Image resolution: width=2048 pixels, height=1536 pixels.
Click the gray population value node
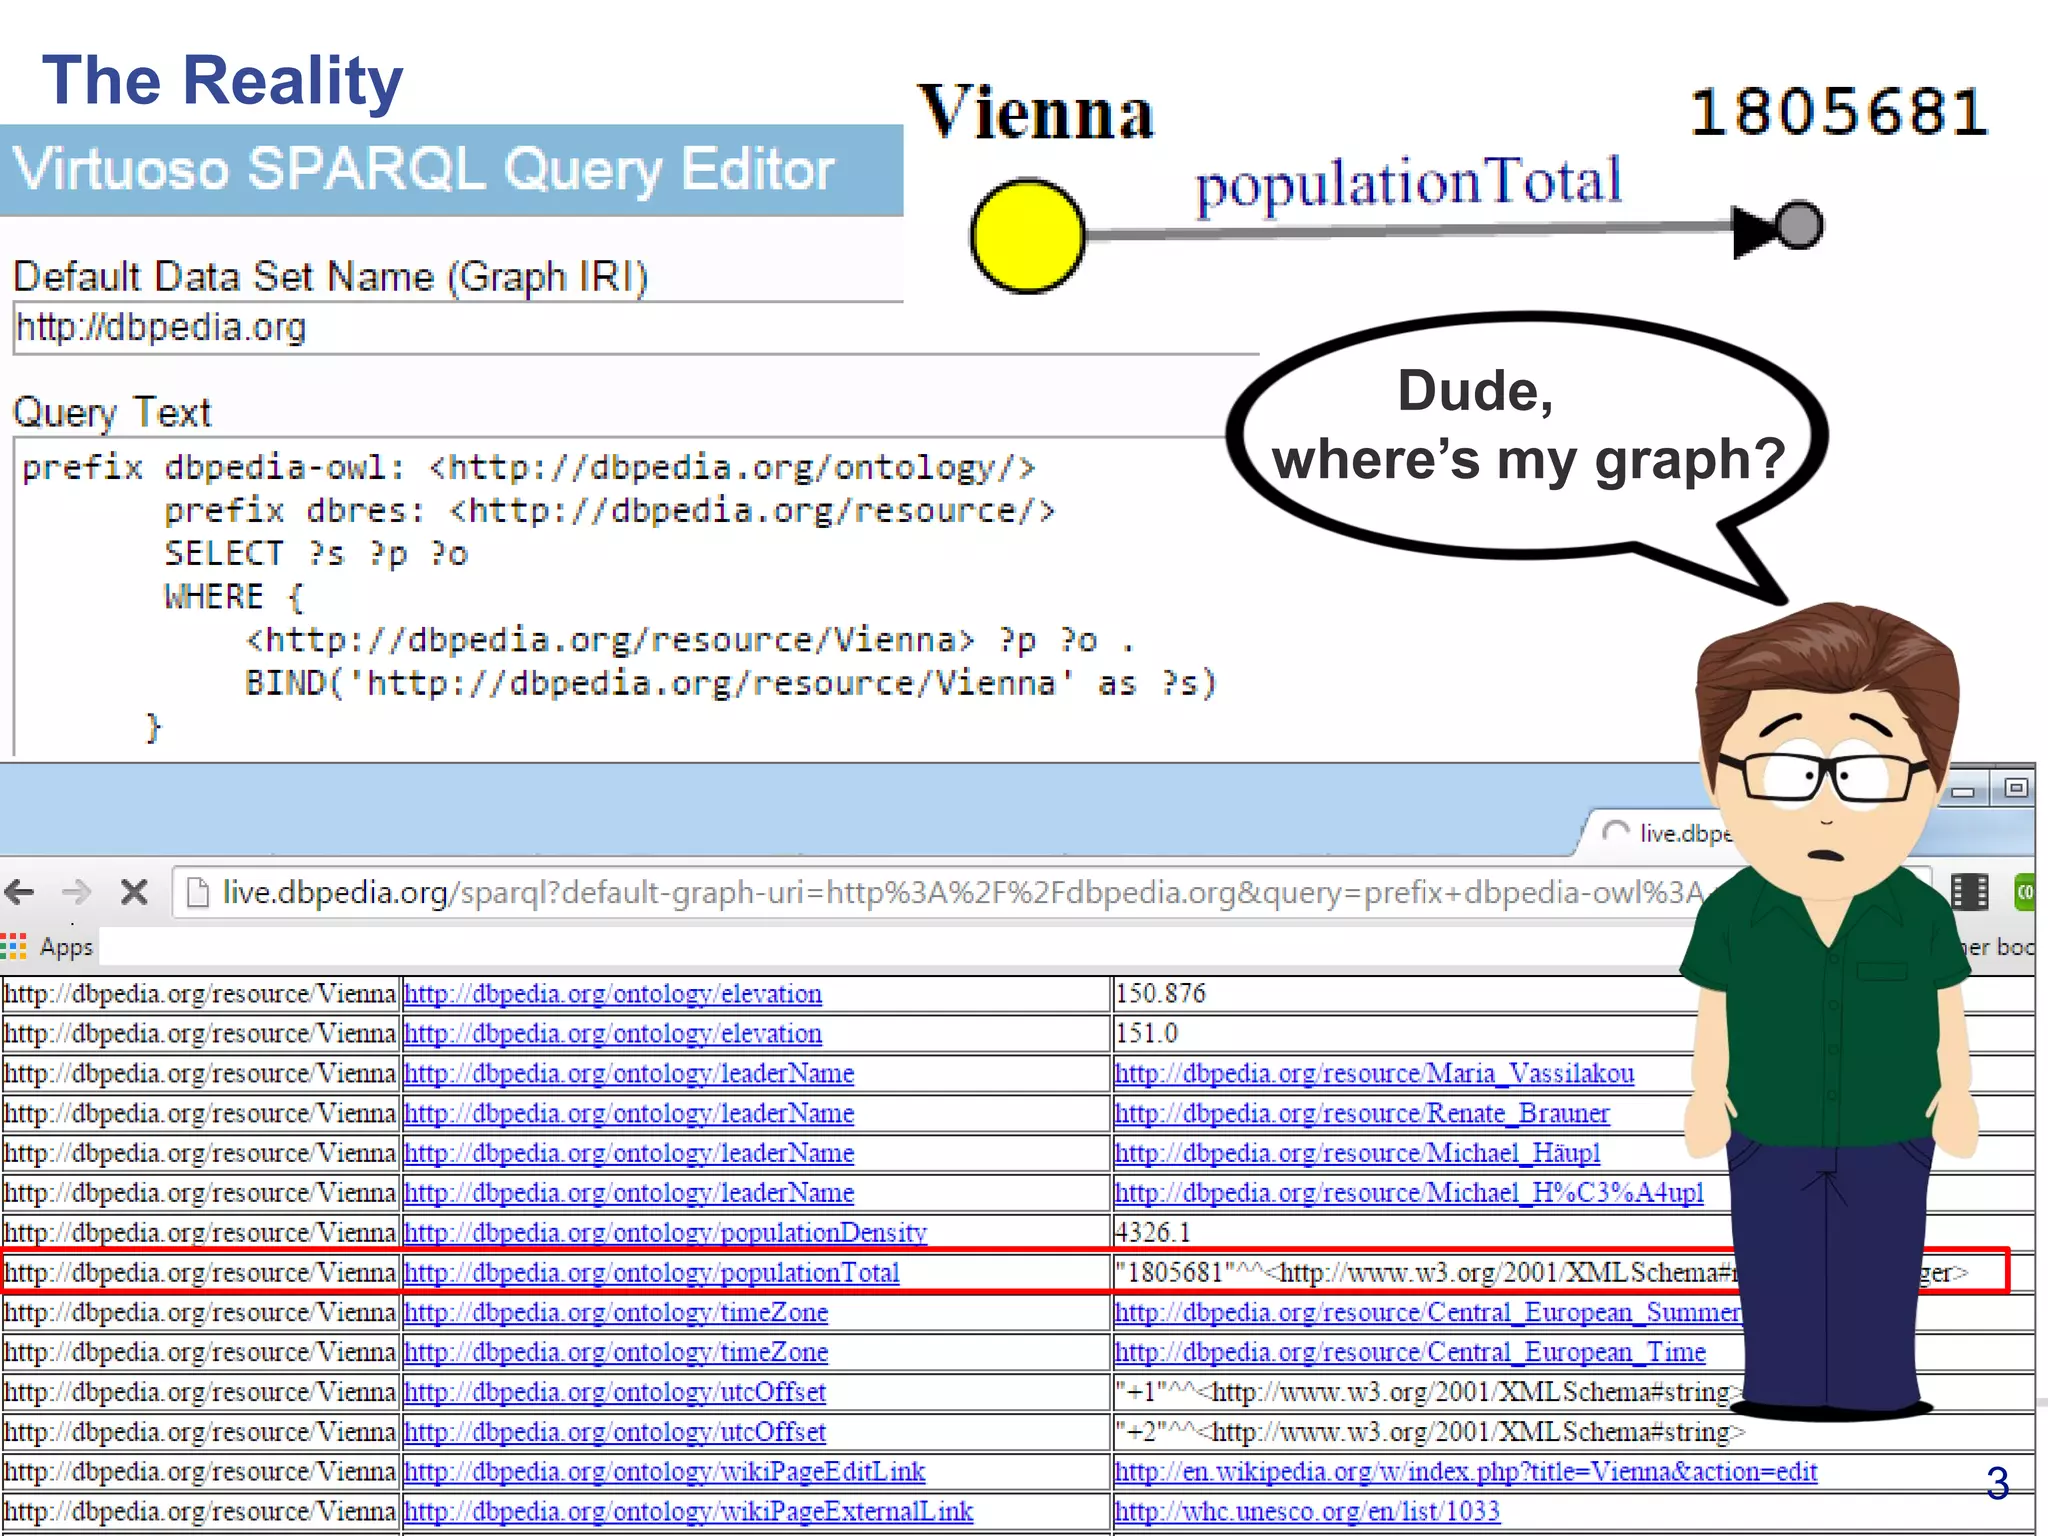(x=1798, y=225)
